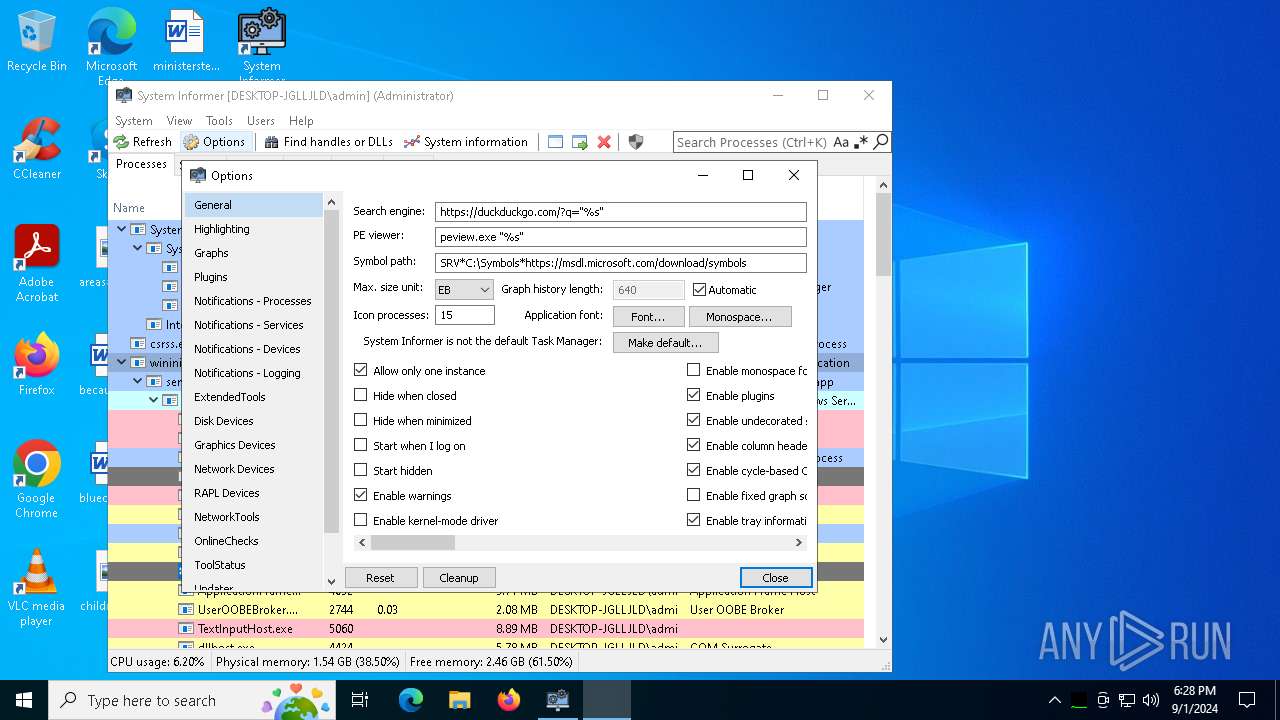Open Microsoft Edge from taskbar
Viewport: 1280px width, 720px height.
click(x=411, y=700)
